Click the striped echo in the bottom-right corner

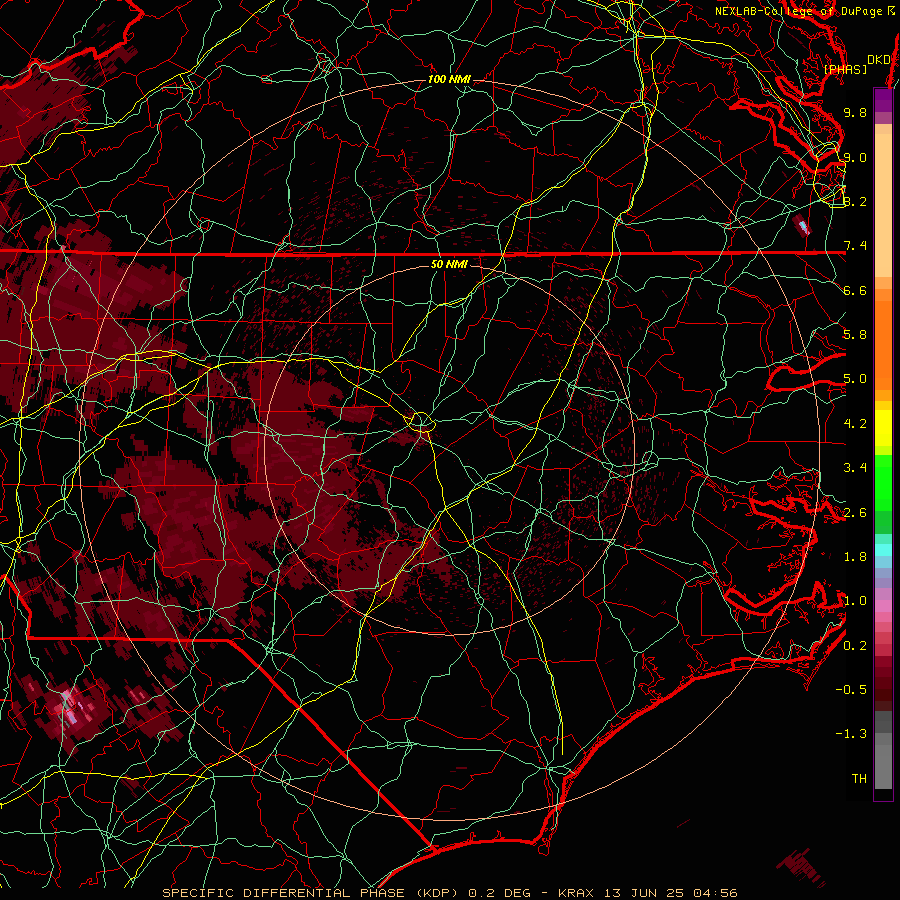(801, 866)
